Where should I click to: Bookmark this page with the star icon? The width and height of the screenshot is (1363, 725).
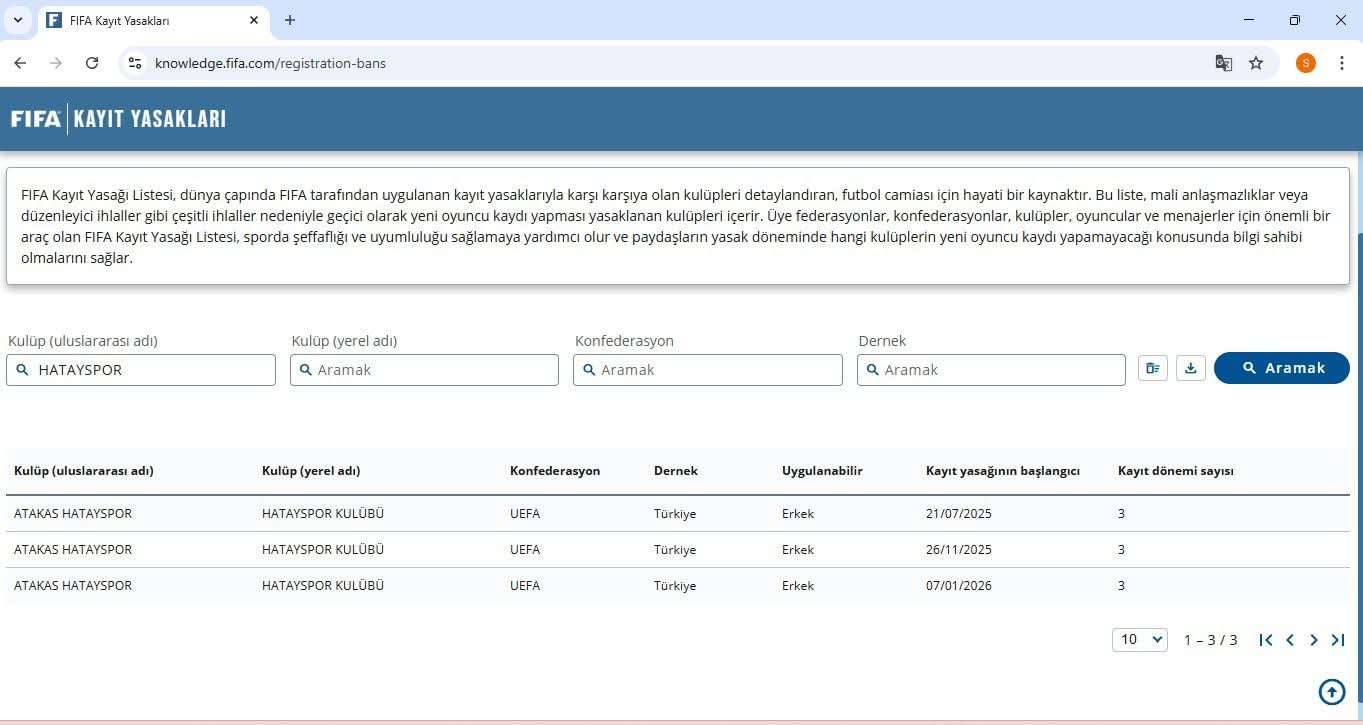1256,63
